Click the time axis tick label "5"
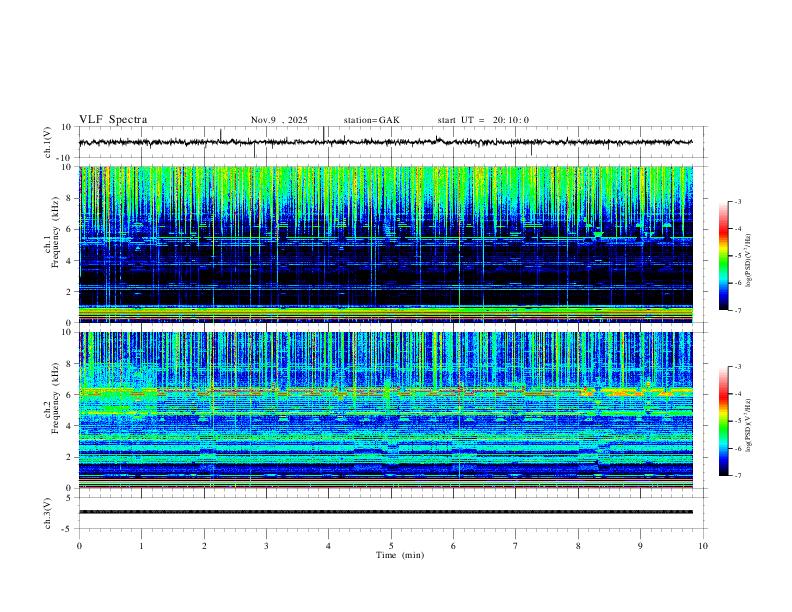The image size is (792, 612). tap(391, 546)
